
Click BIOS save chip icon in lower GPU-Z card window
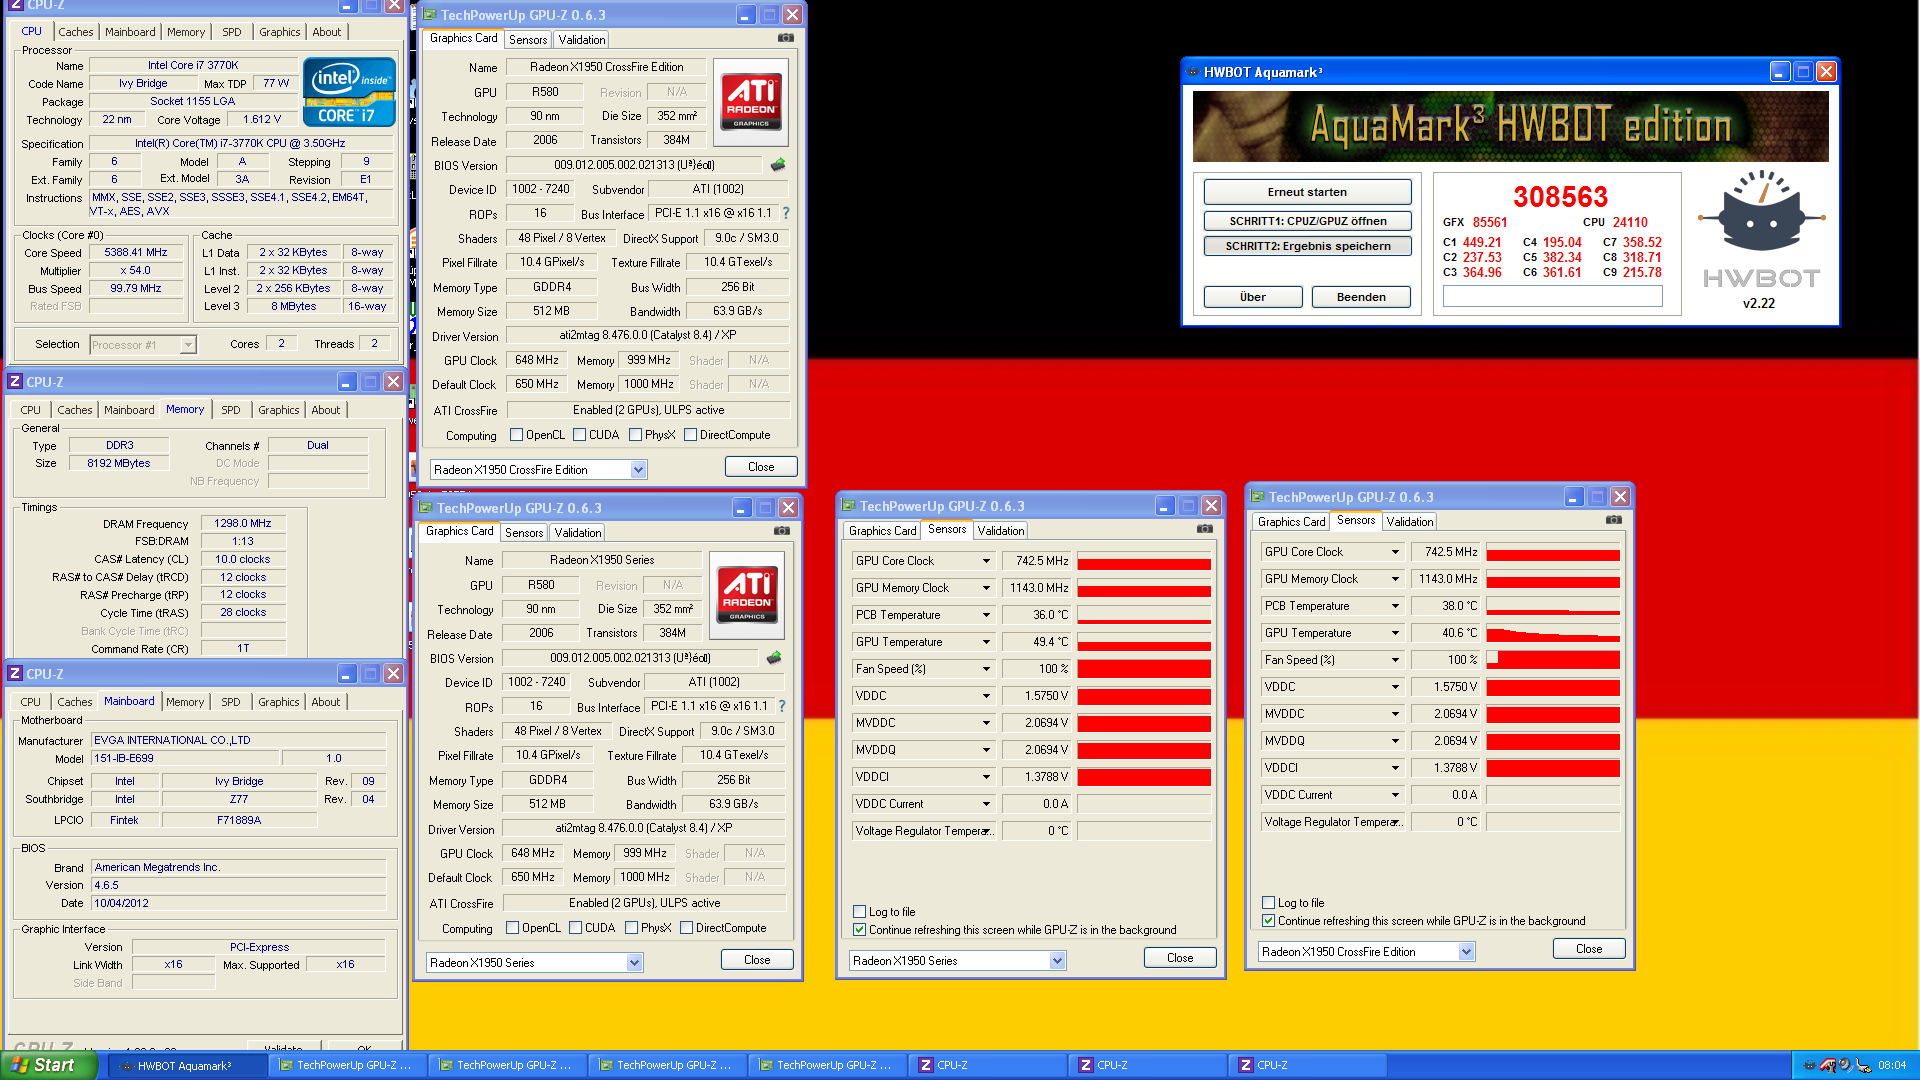tap(774, 658)
